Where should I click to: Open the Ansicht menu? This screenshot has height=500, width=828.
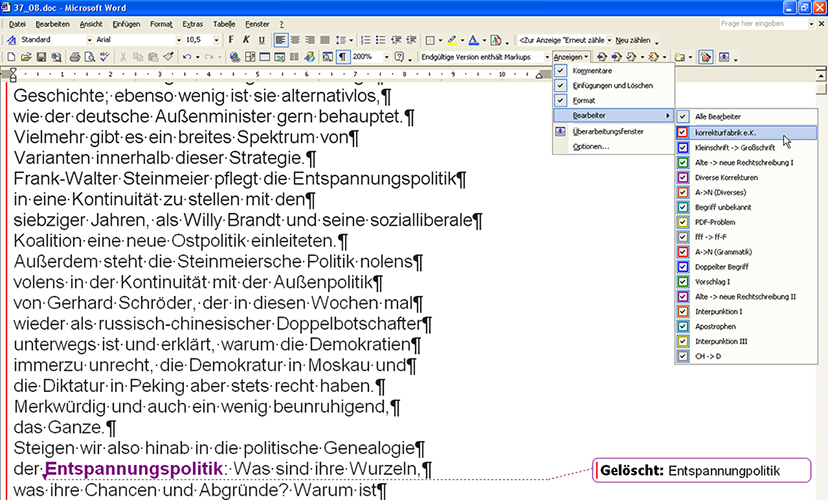coord(91,24)
